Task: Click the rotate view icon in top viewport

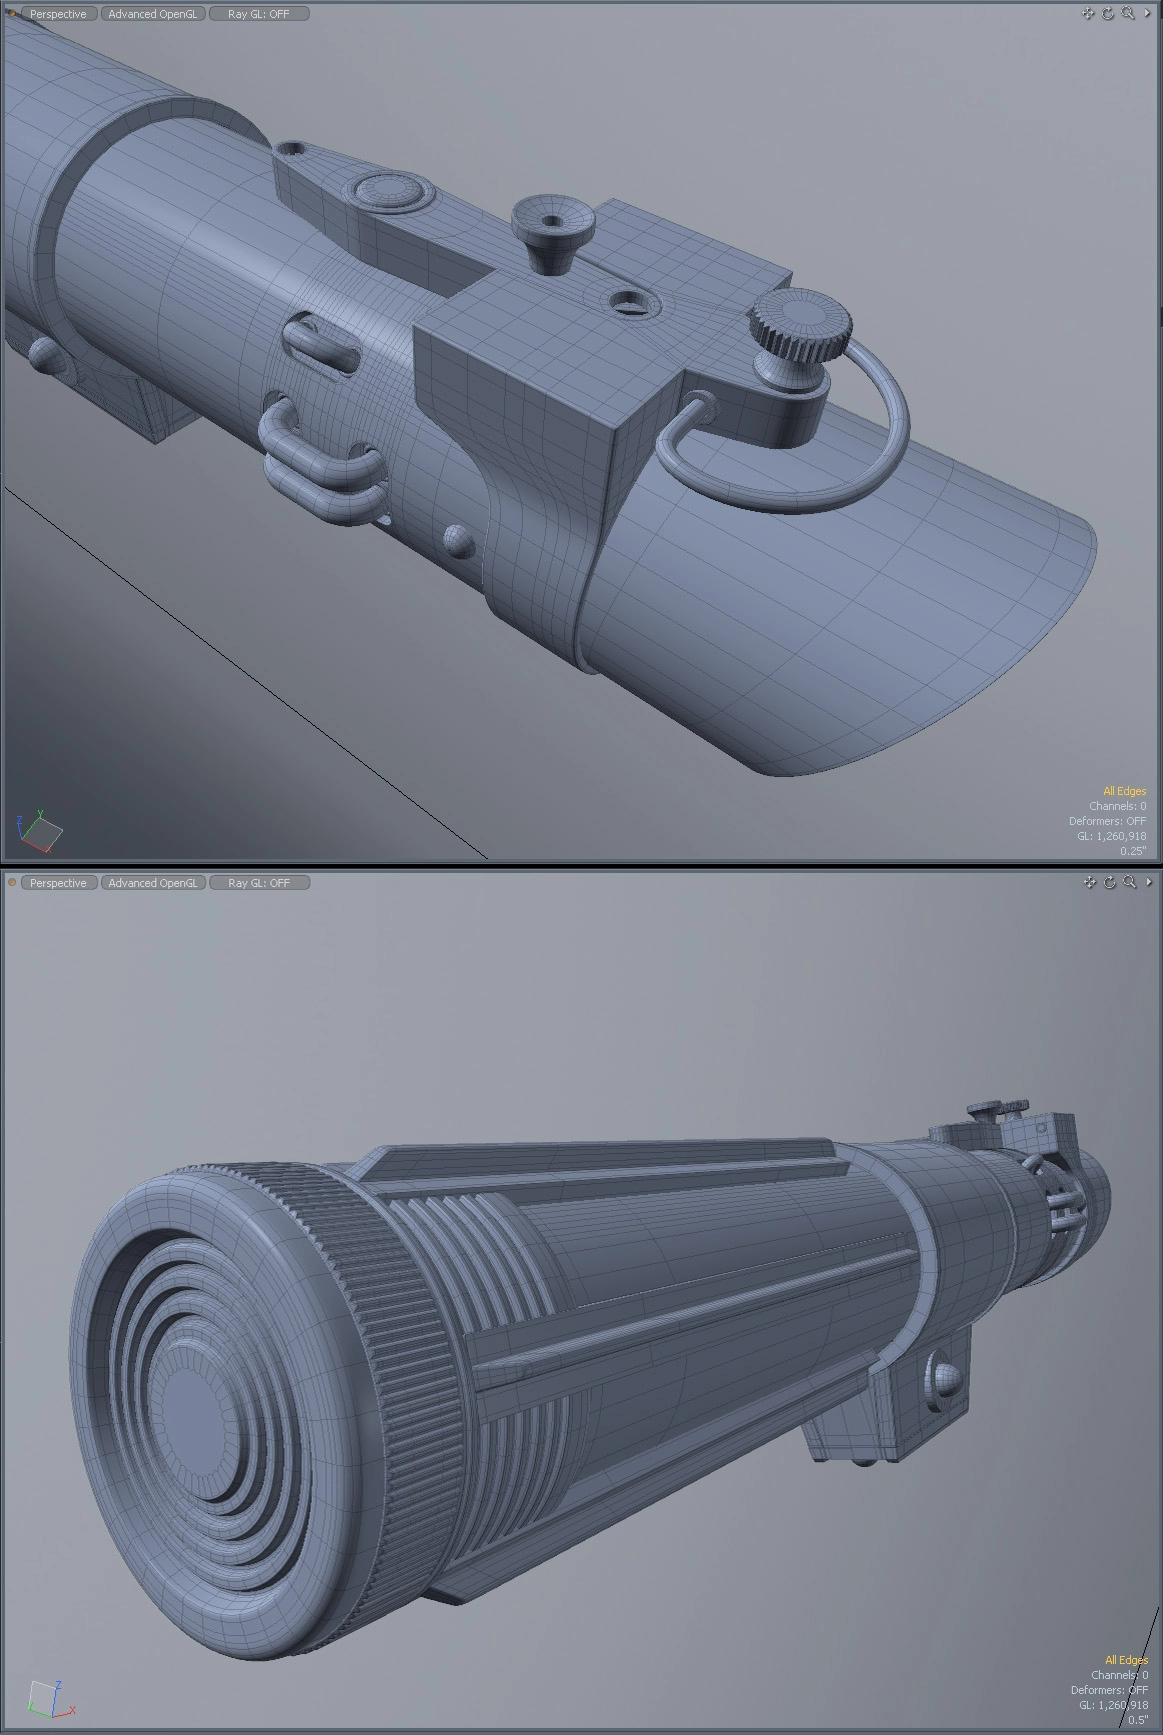Action: [x=1108, y=14]
